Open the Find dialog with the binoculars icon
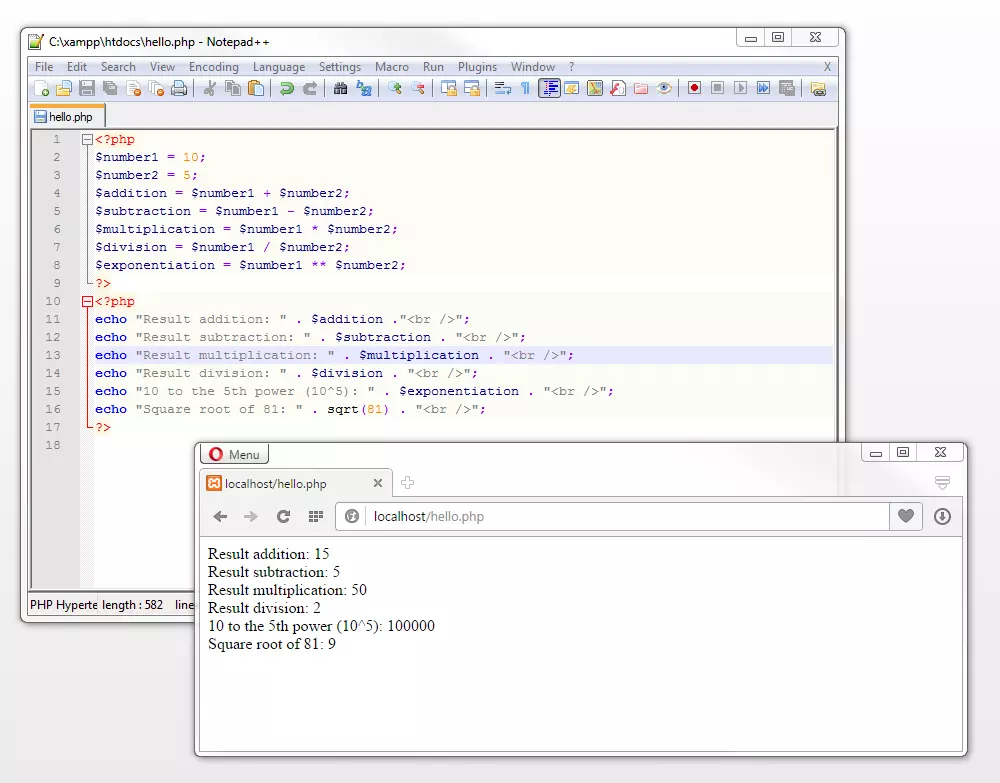This screenshot has width=1000, height=783. click(x=342, y=88)
